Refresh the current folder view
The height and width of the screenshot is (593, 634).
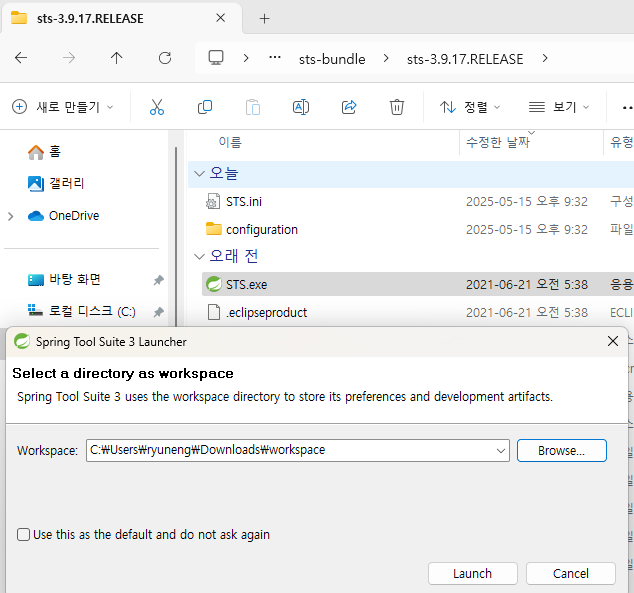coord(165,58)
